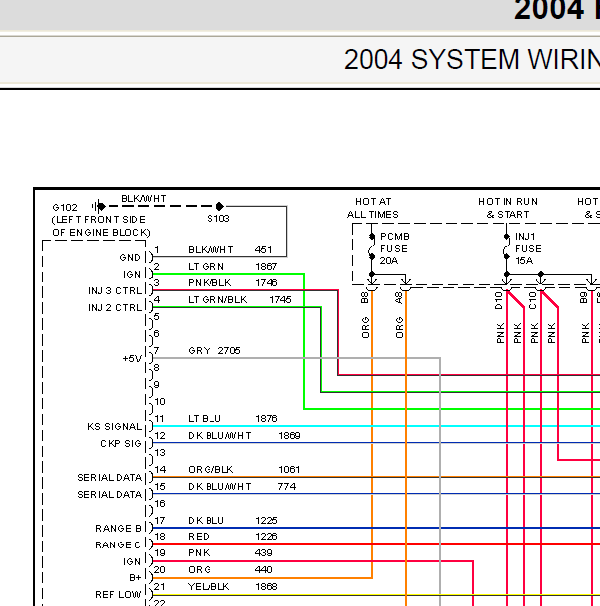The height and width of the screenshot is (606, 600).
Task: Select the 'PNK/BLK 1746' wire label
Action: click(x=232, y=283)
